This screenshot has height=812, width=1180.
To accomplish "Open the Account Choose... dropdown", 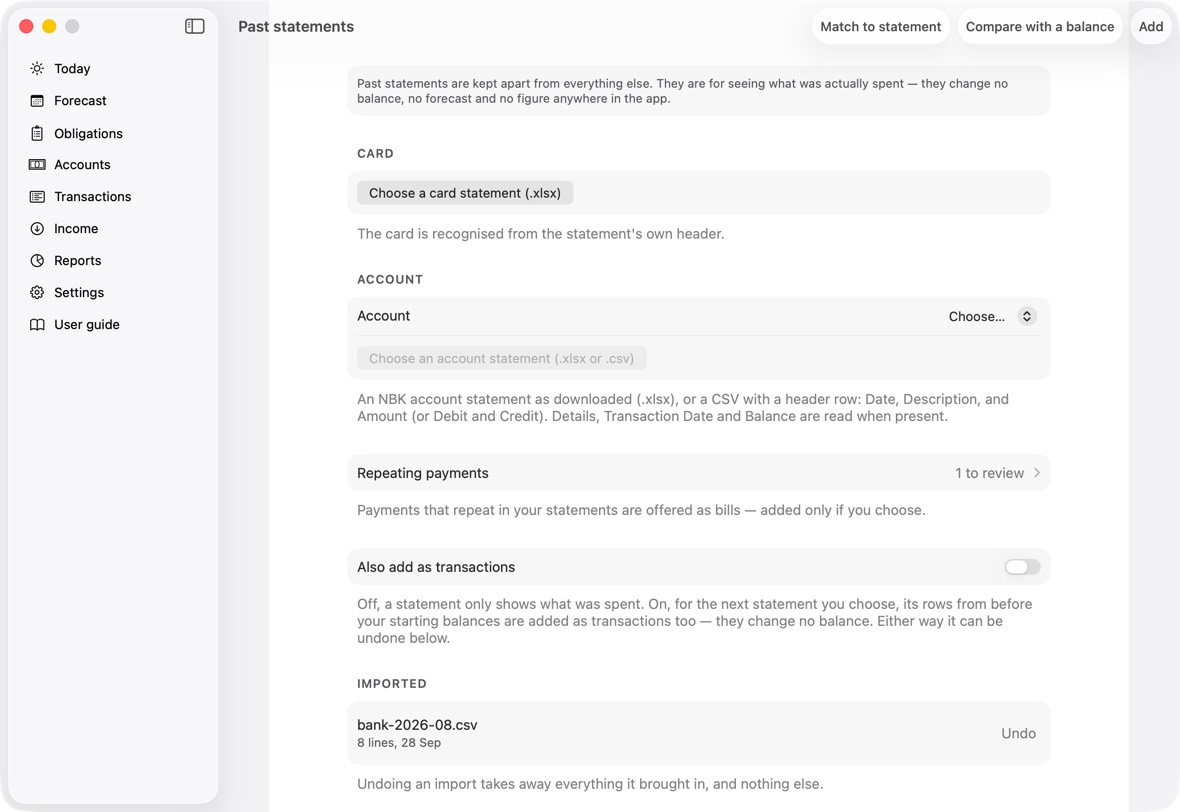I will click(992, 316).
